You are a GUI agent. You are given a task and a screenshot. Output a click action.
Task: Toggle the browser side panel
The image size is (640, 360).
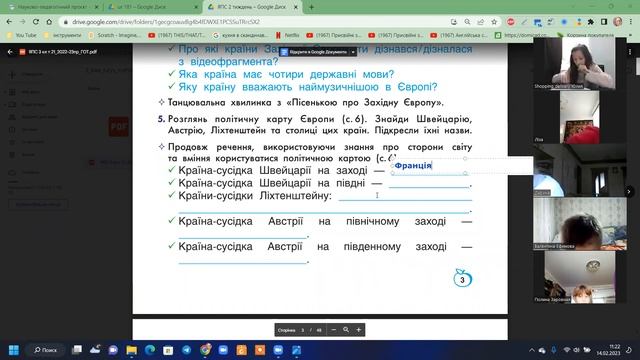[x=604, y=22]
